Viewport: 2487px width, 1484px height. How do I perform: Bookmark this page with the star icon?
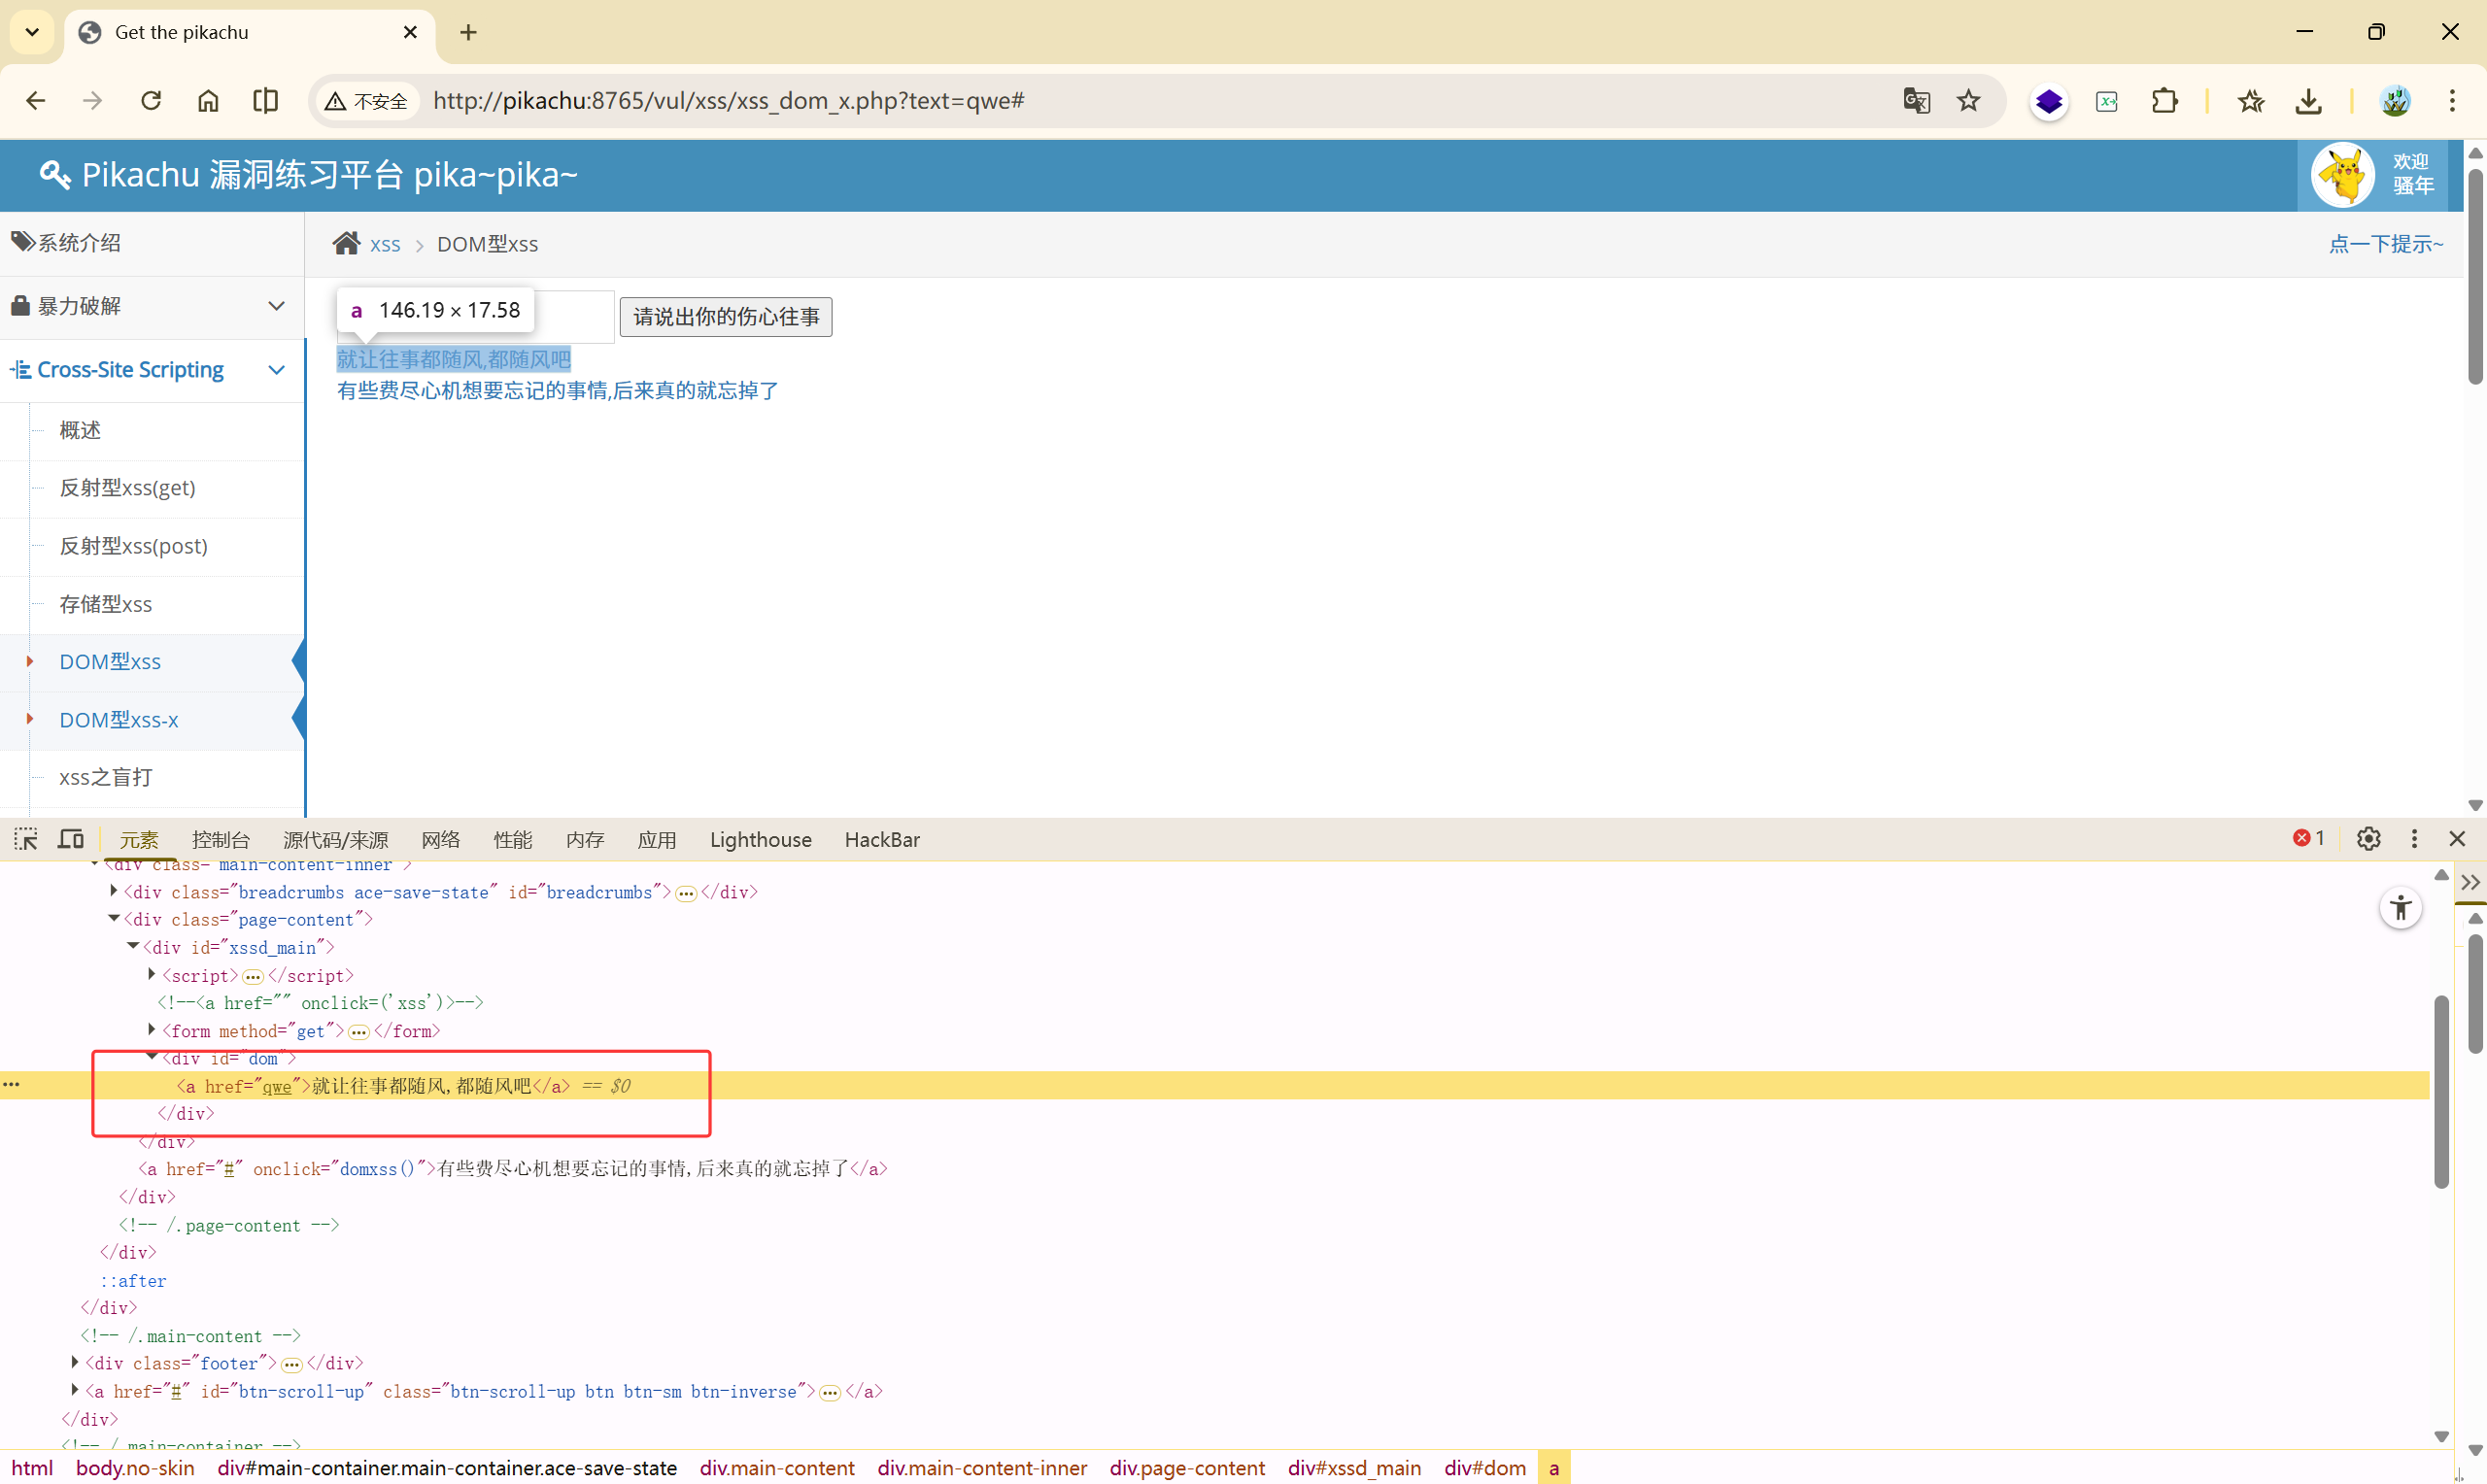point(1968,101)
